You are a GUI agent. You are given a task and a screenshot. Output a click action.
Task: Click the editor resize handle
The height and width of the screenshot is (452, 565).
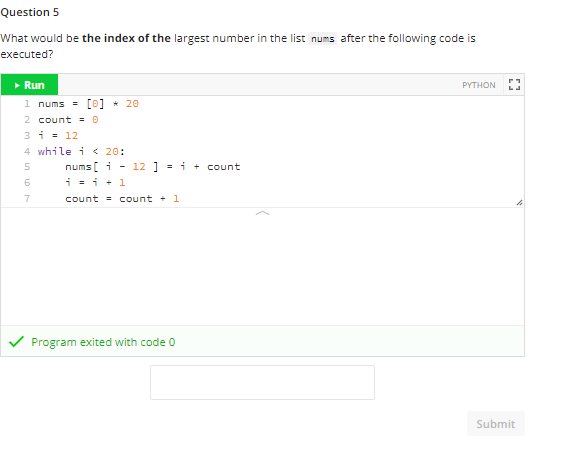[519, 203]
